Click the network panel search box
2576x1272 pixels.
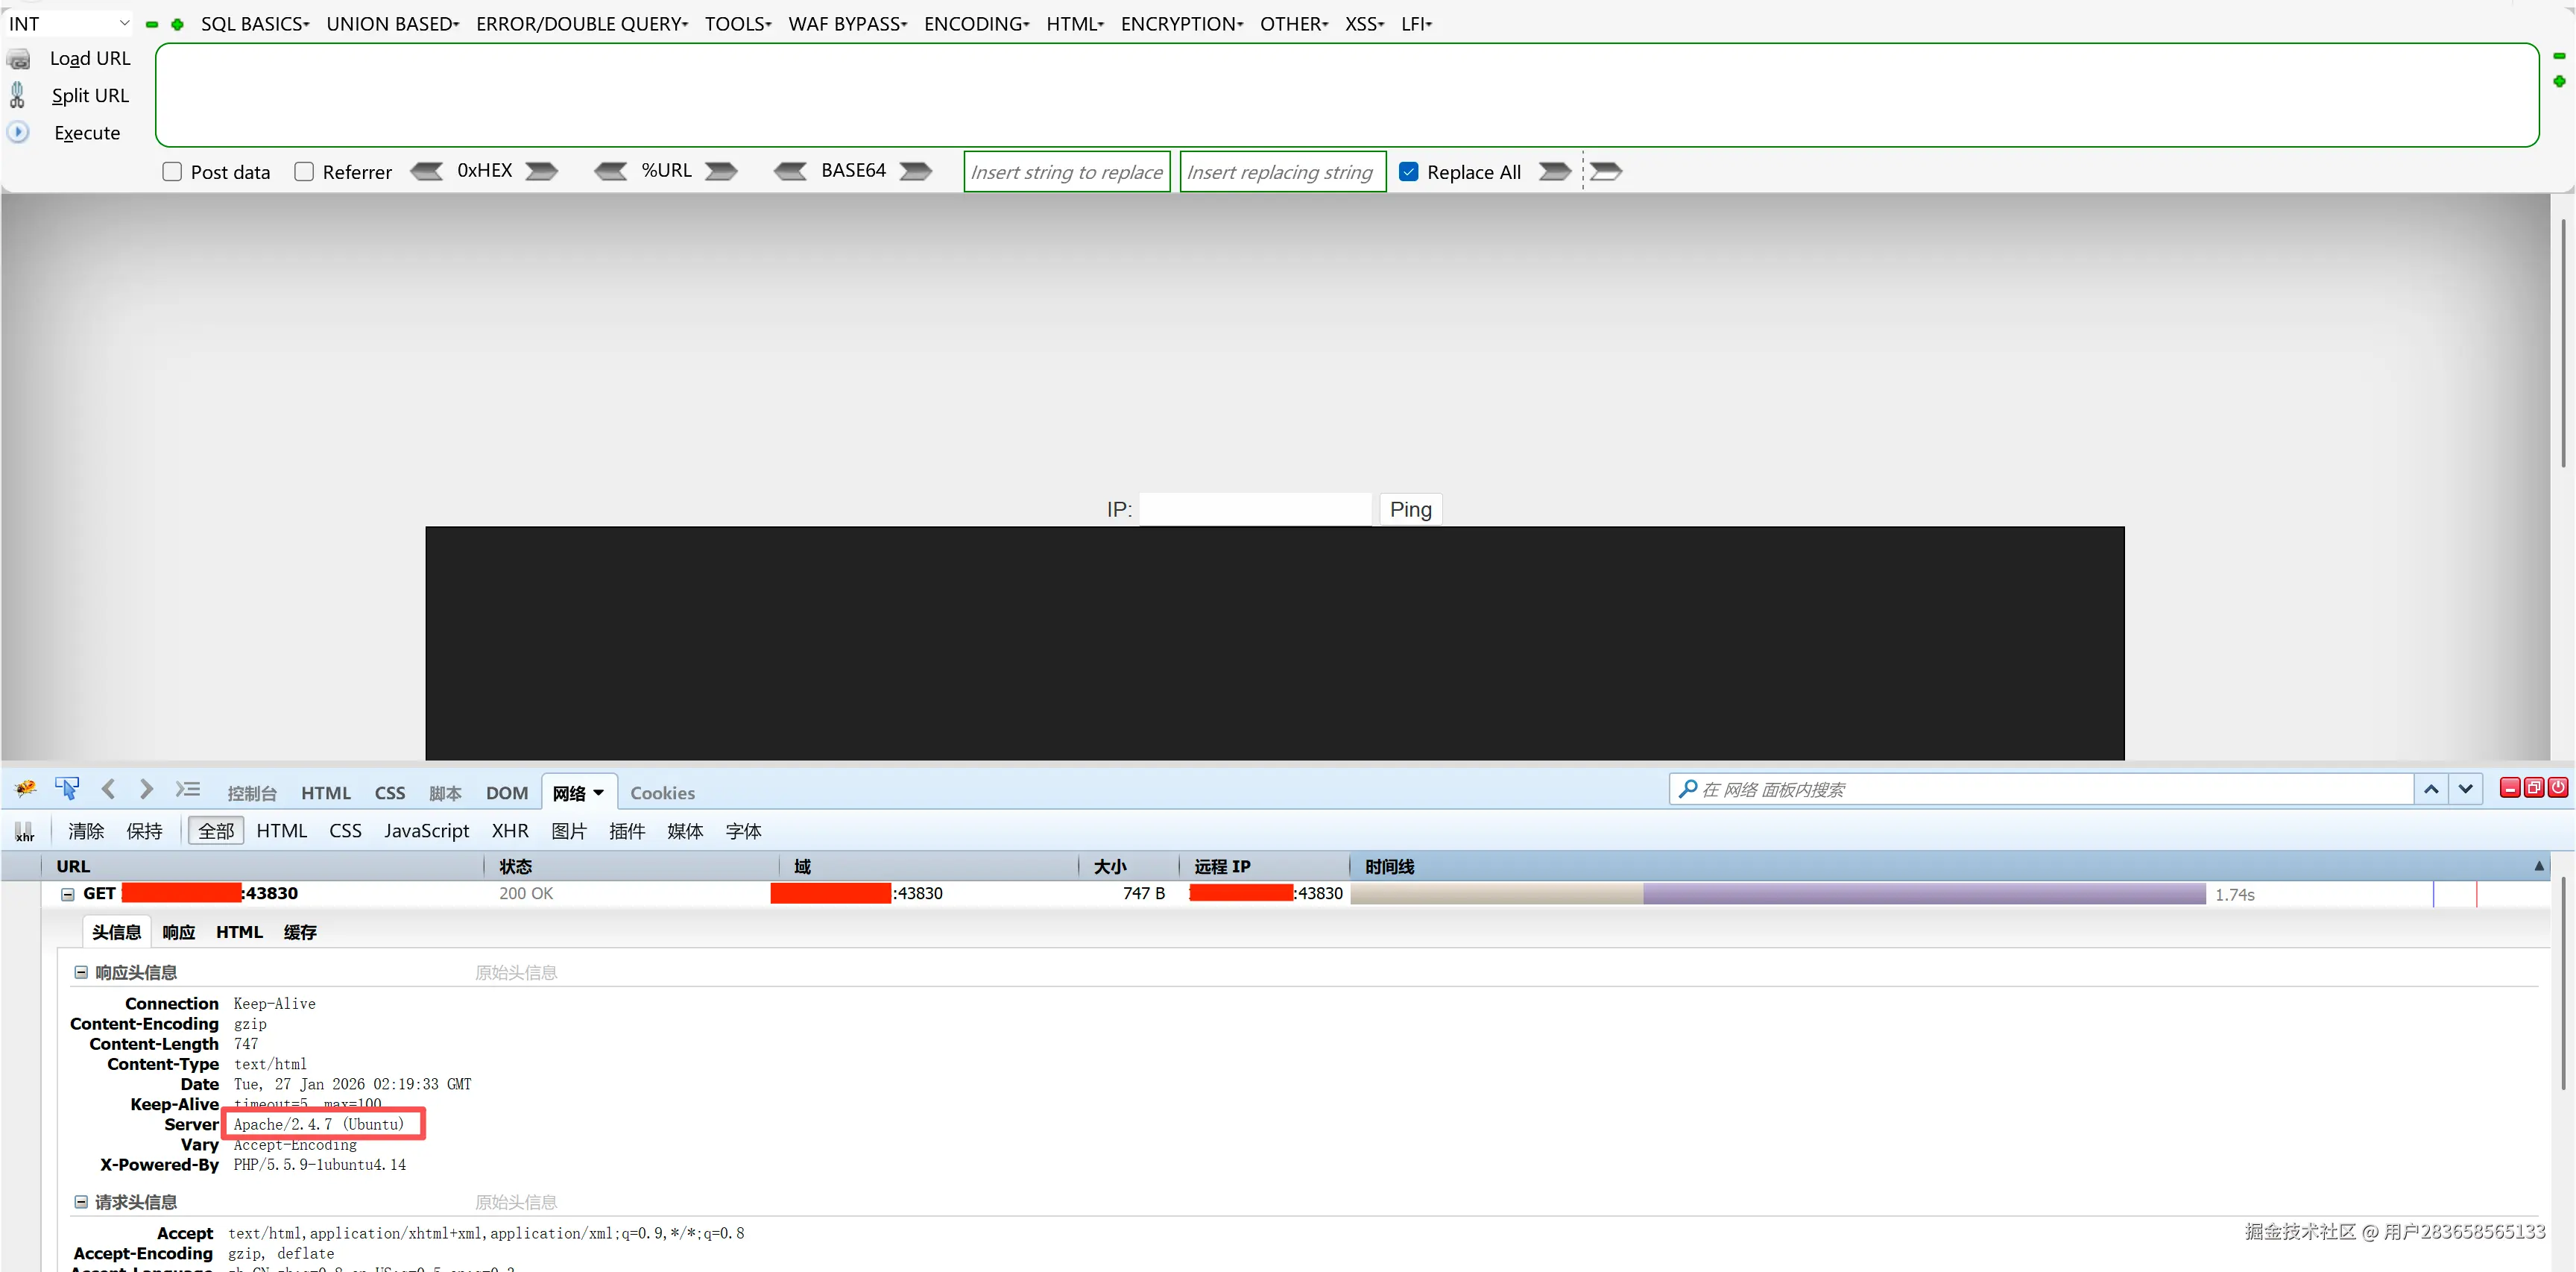(2042, 789)
